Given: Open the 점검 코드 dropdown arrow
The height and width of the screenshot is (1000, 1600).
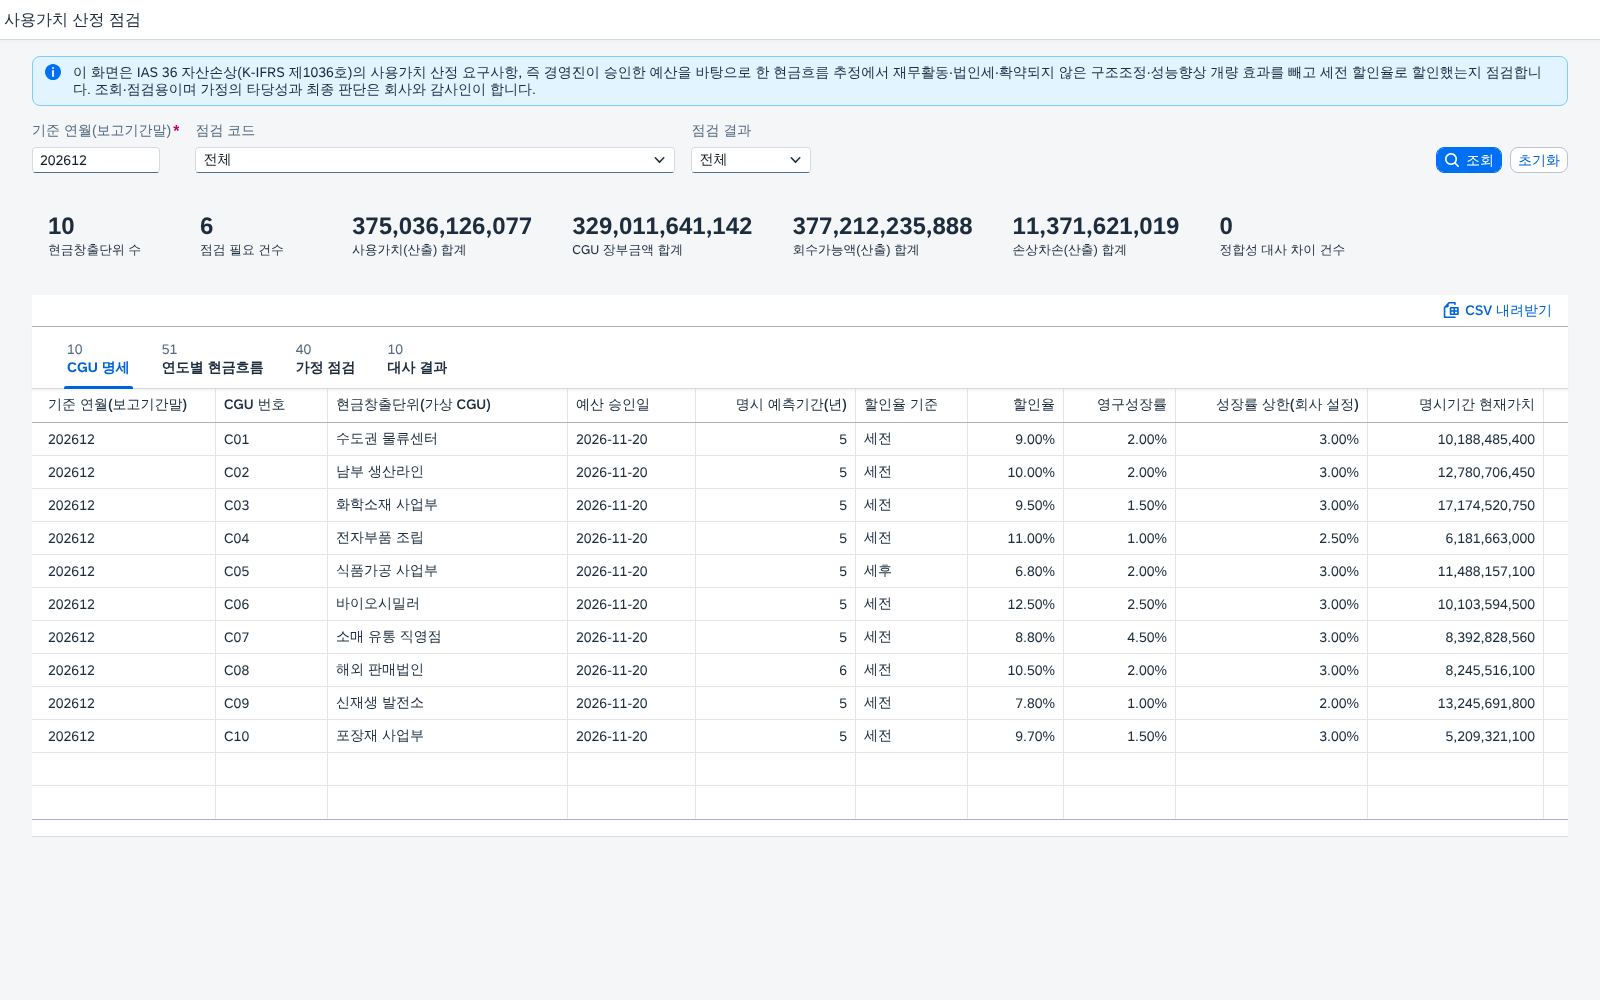Looking at the screenshot, I should (x=659, y=160).
